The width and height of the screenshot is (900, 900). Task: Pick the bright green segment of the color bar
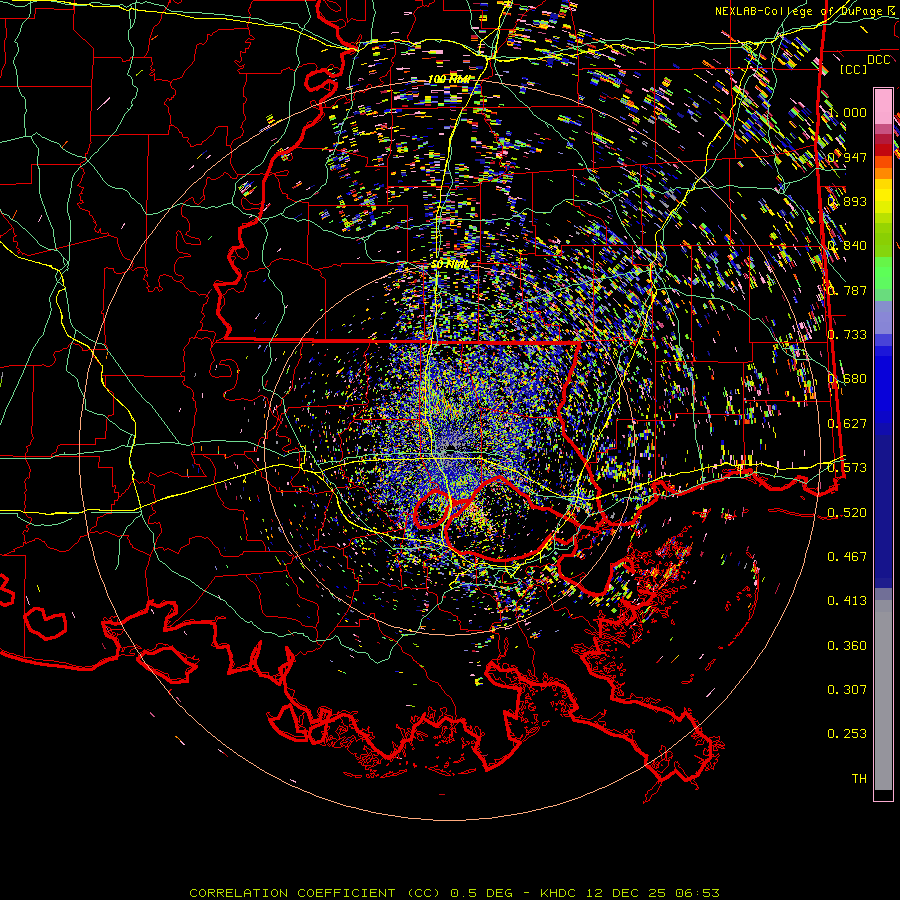883,273
